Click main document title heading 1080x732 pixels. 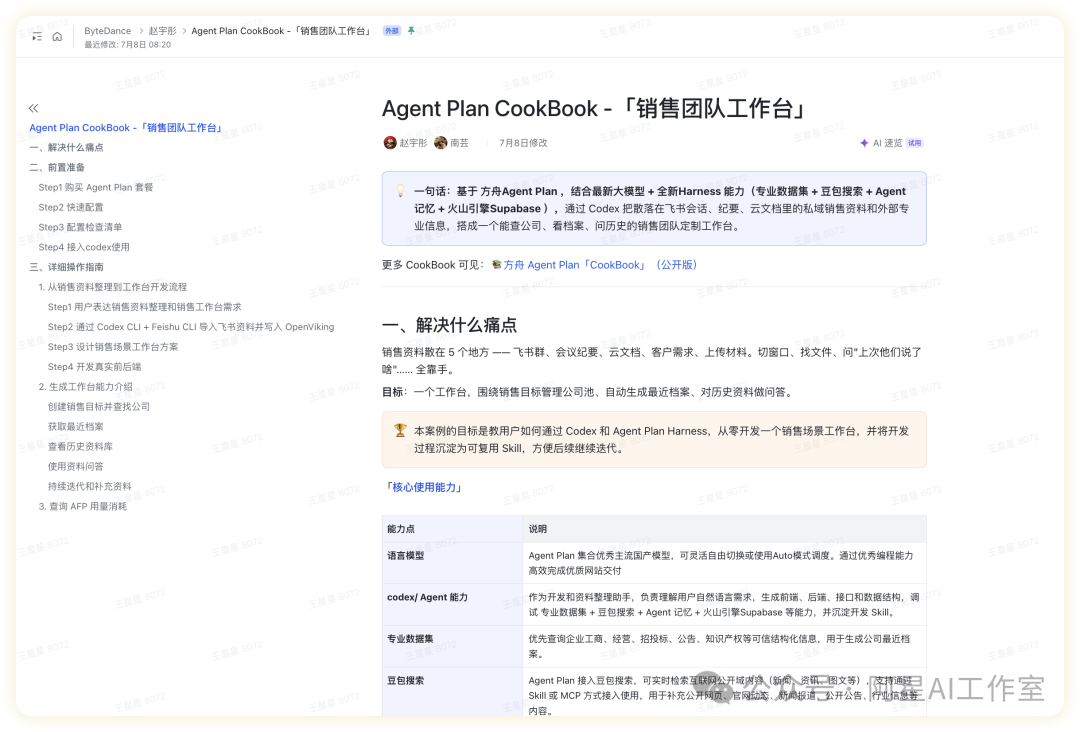(x=595, y=108)
